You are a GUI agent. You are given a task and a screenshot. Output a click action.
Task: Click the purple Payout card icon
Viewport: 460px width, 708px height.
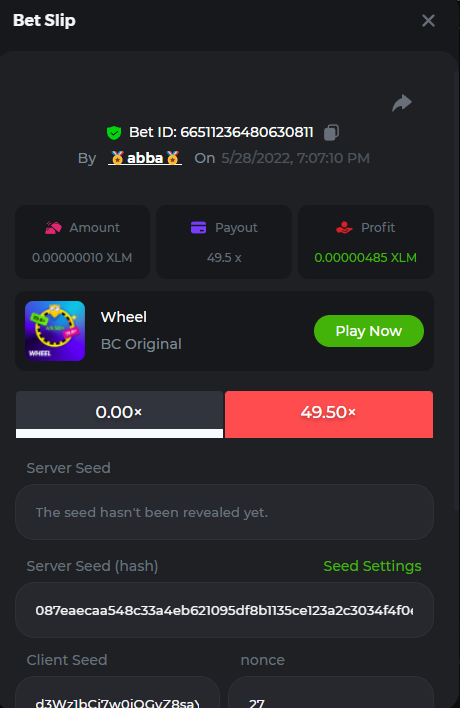(199, 228)
